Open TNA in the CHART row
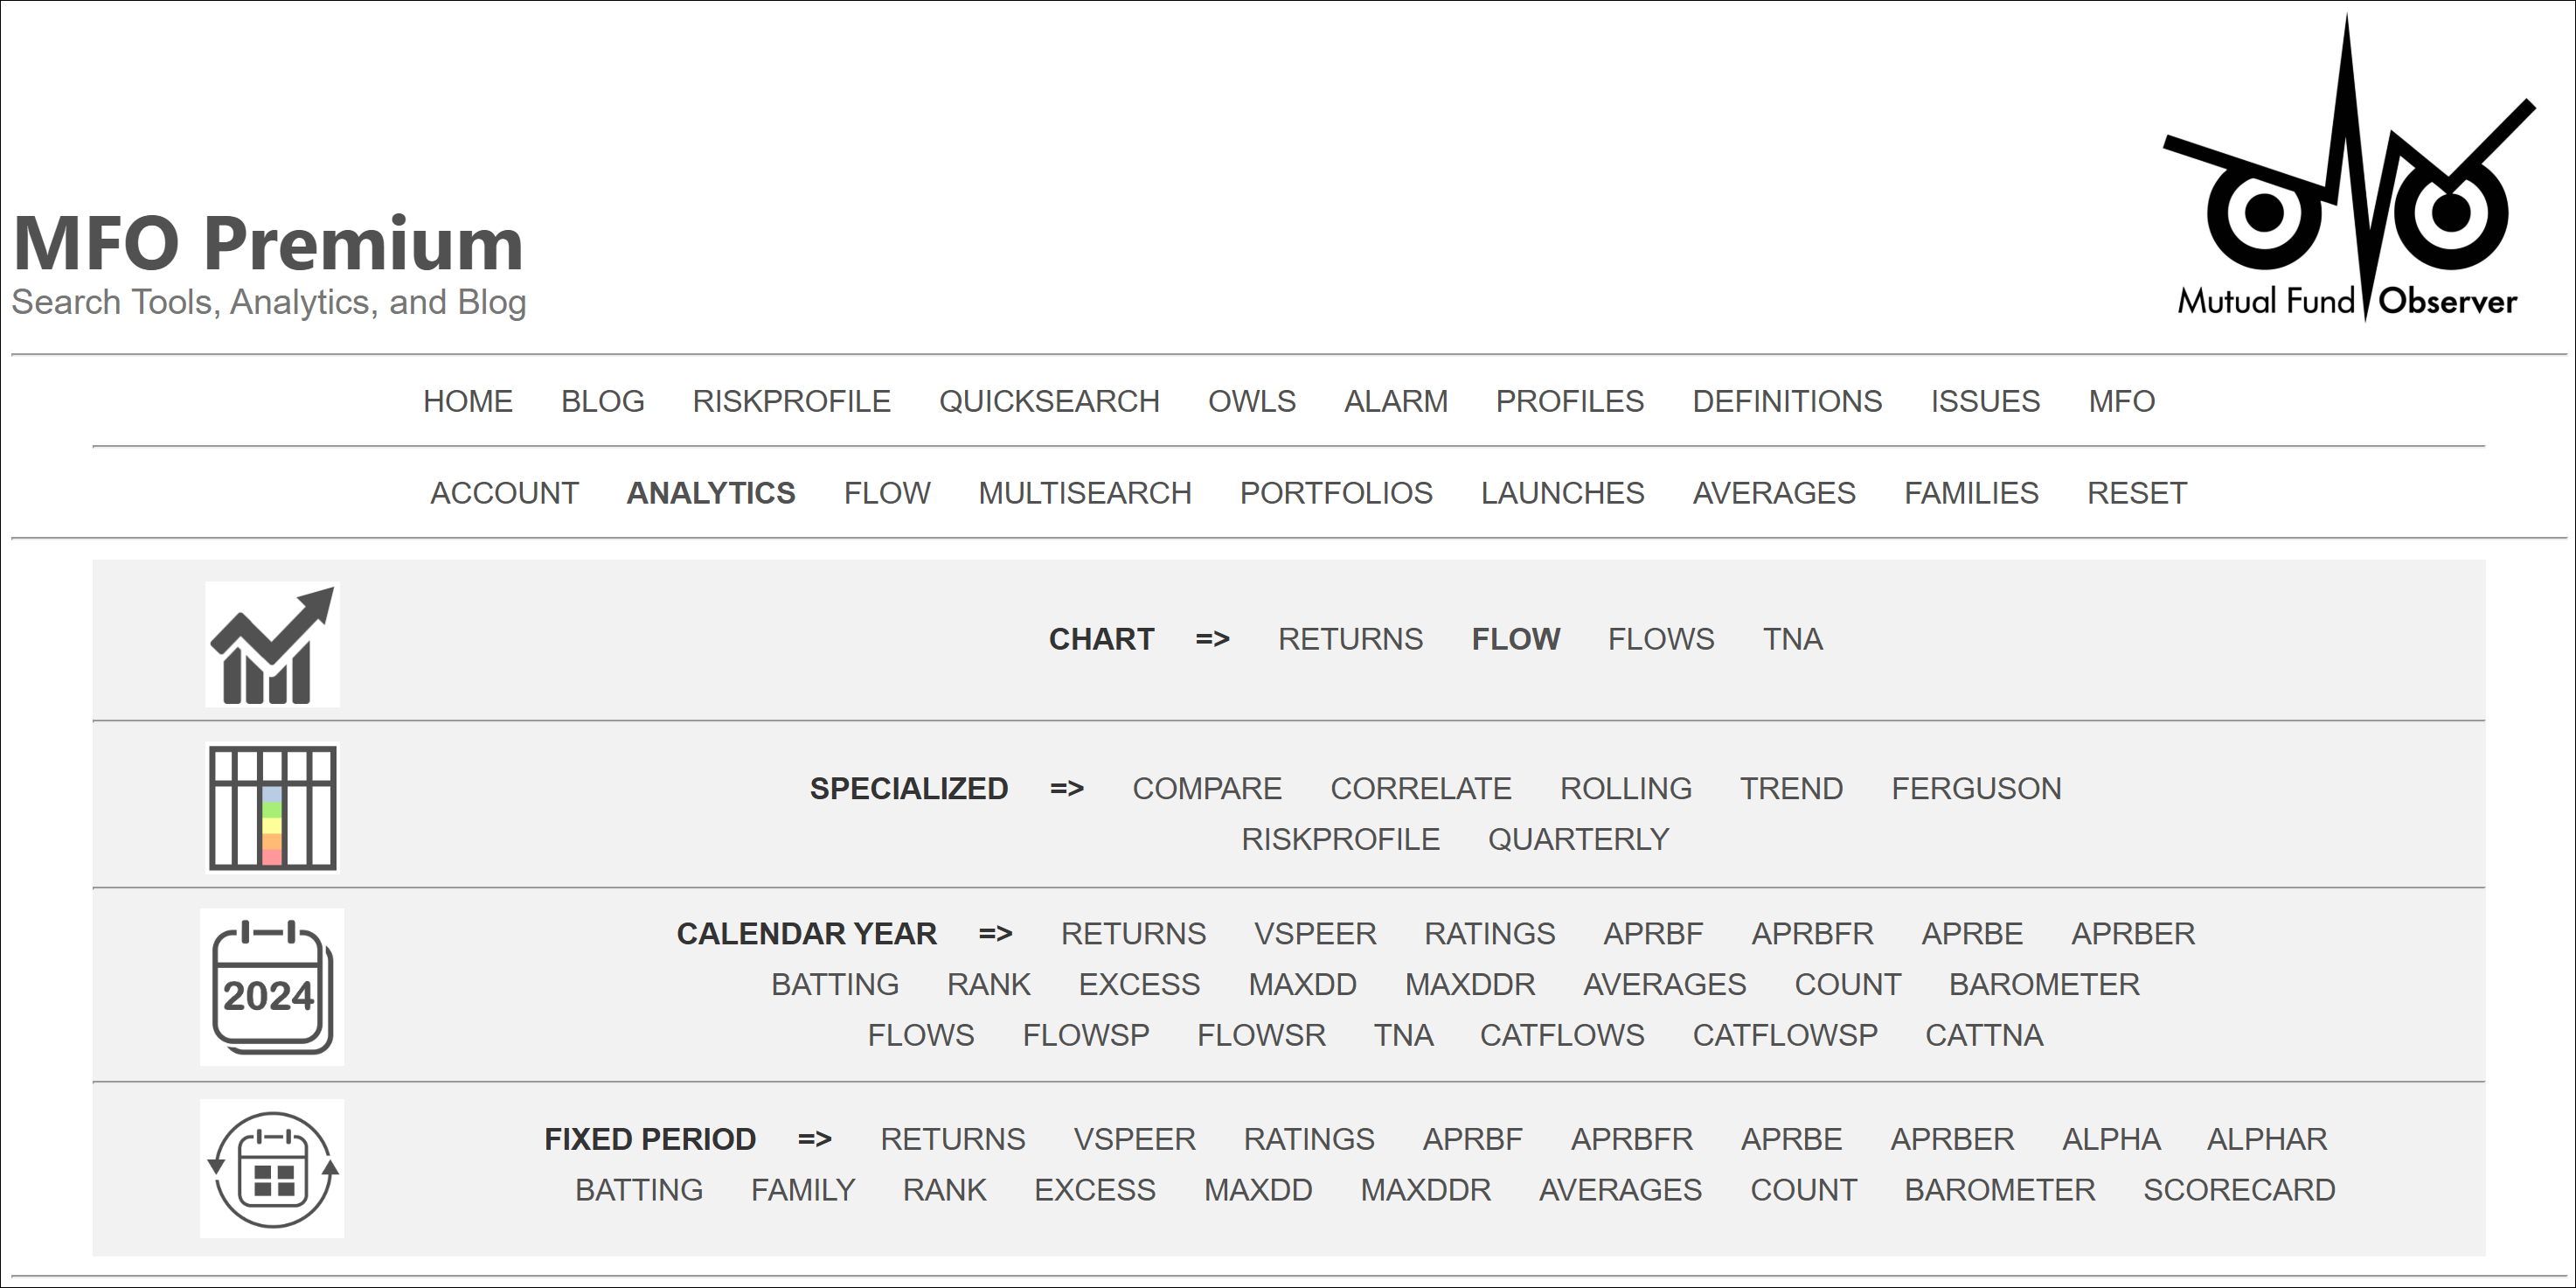This screenshot has width=2576, height=1288. (x=1792, y=639)
